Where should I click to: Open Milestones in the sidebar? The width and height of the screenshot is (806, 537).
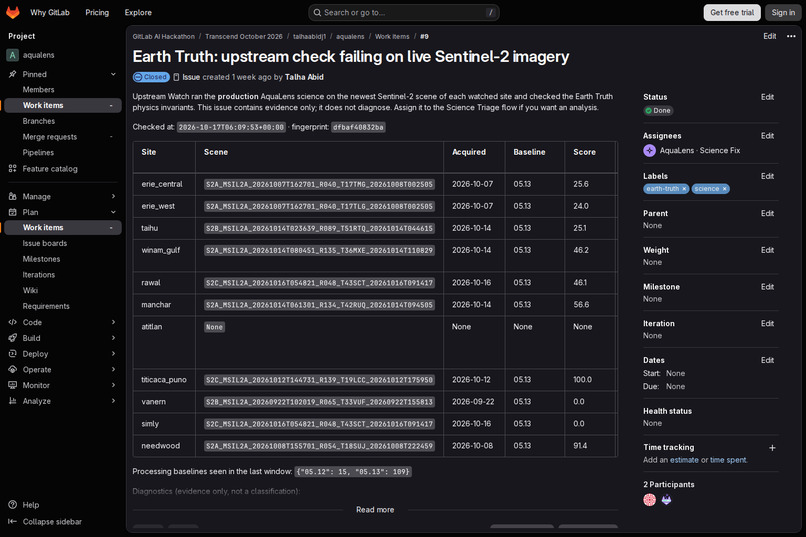tap(41, 259)
